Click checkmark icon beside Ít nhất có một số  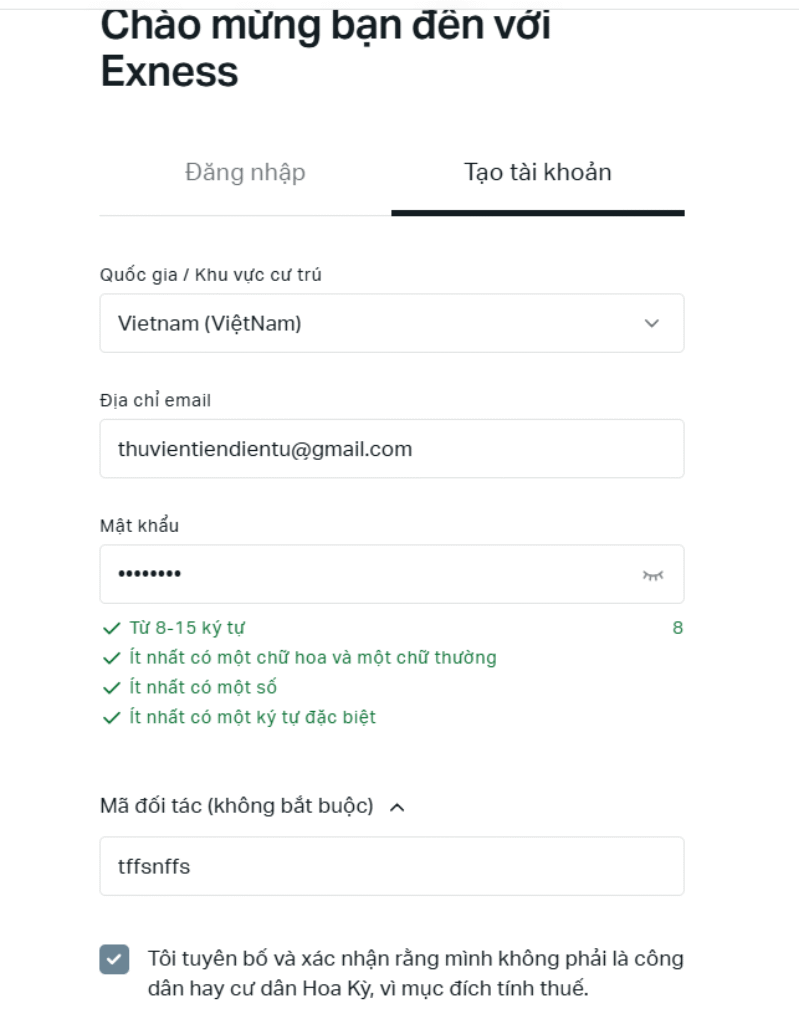click(x=111, y=688)
